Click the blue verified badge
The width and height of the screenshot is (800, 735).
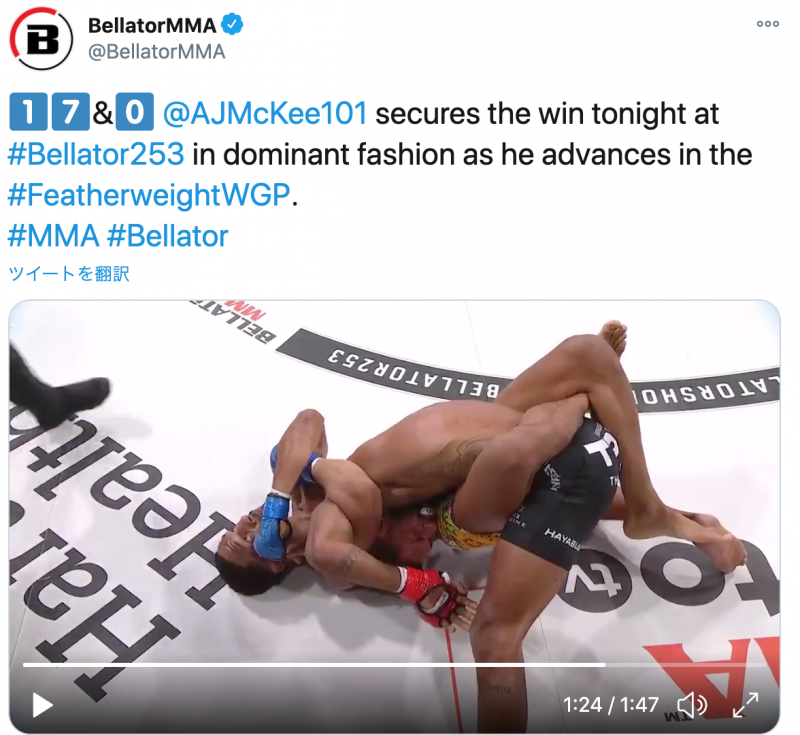[x=232, y=24]
